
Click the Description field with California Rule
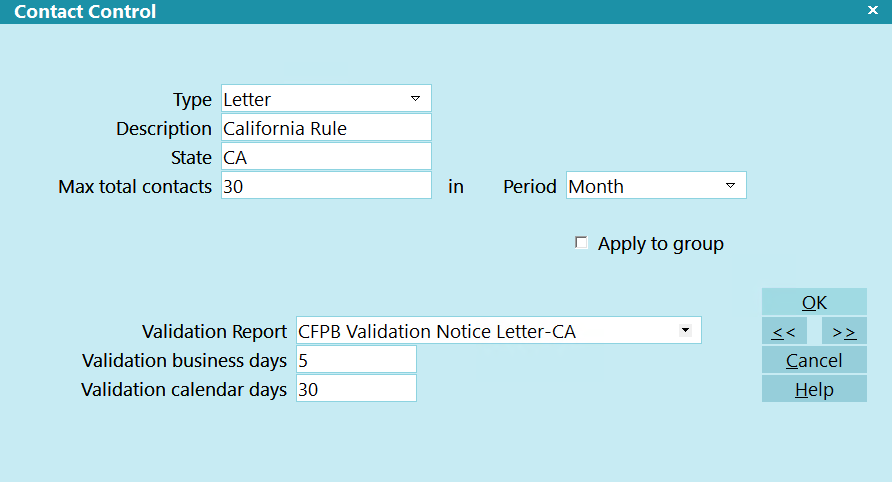coord(325,128)
